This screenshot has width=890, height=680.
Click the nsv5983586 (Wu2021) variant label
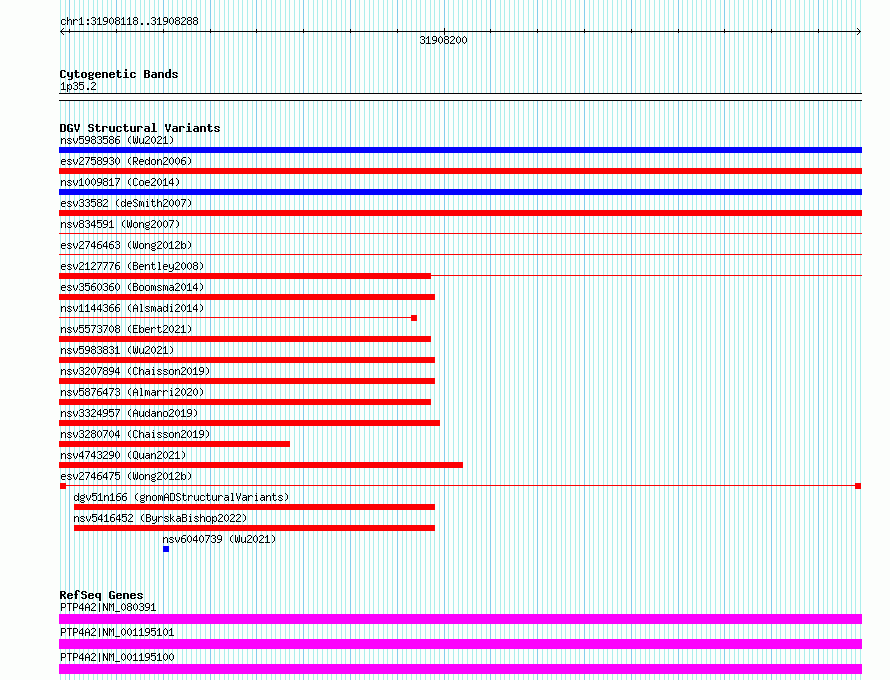coord(117,140)
